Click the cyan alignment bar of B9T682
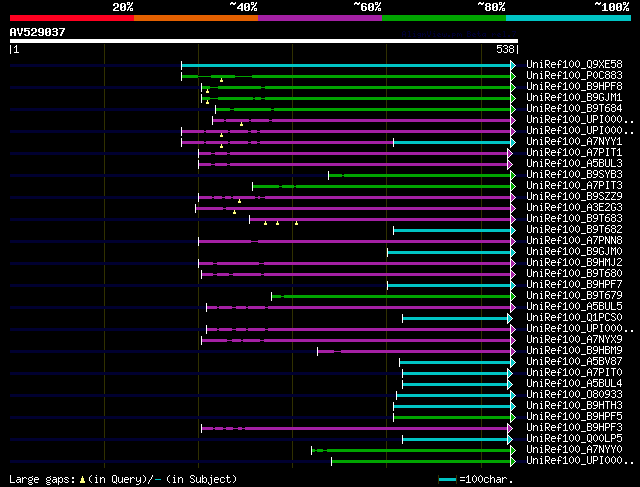 [x=452, y=231]
